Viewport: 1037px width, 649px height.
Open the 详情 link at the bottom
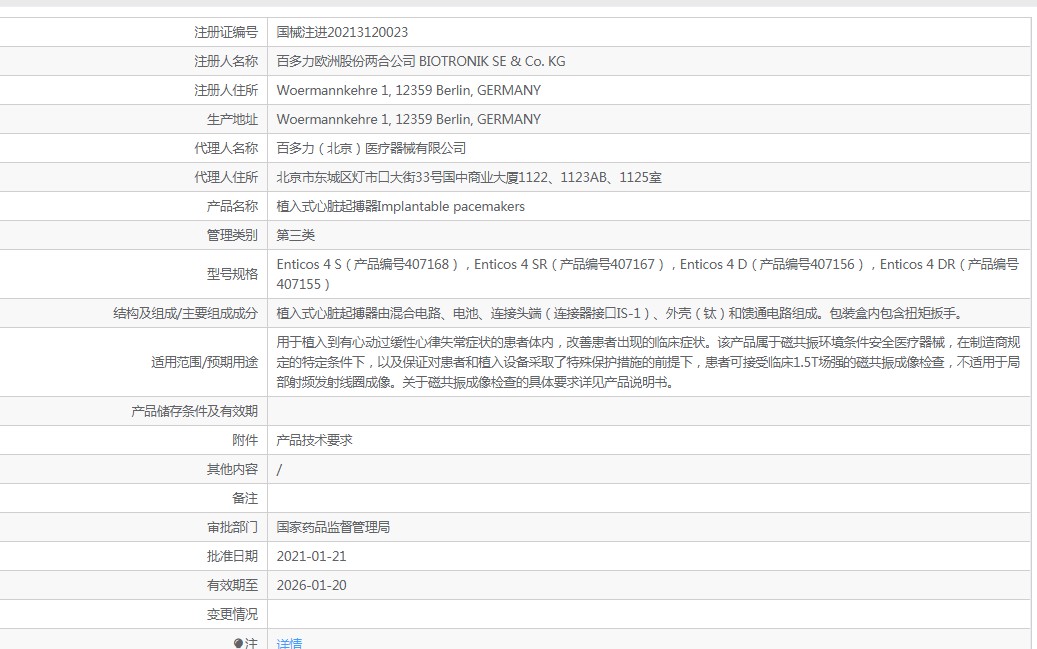pyautogui.click(x=289, y=643)
